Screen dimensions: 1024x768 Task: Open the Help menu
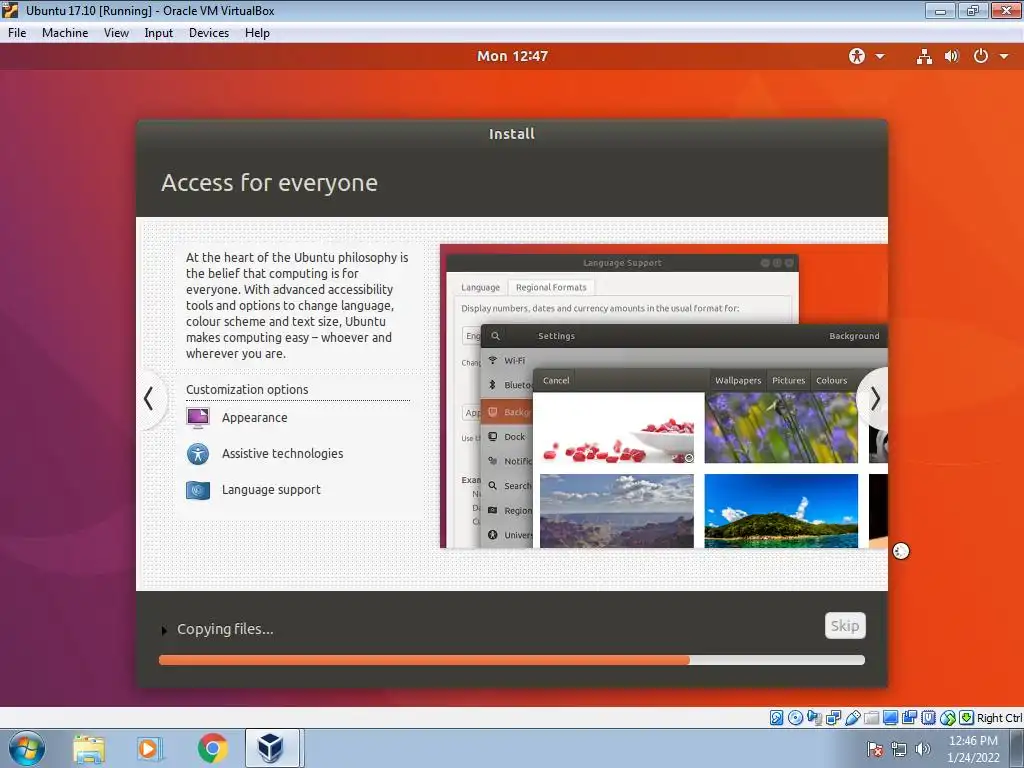tap(257, 33)
